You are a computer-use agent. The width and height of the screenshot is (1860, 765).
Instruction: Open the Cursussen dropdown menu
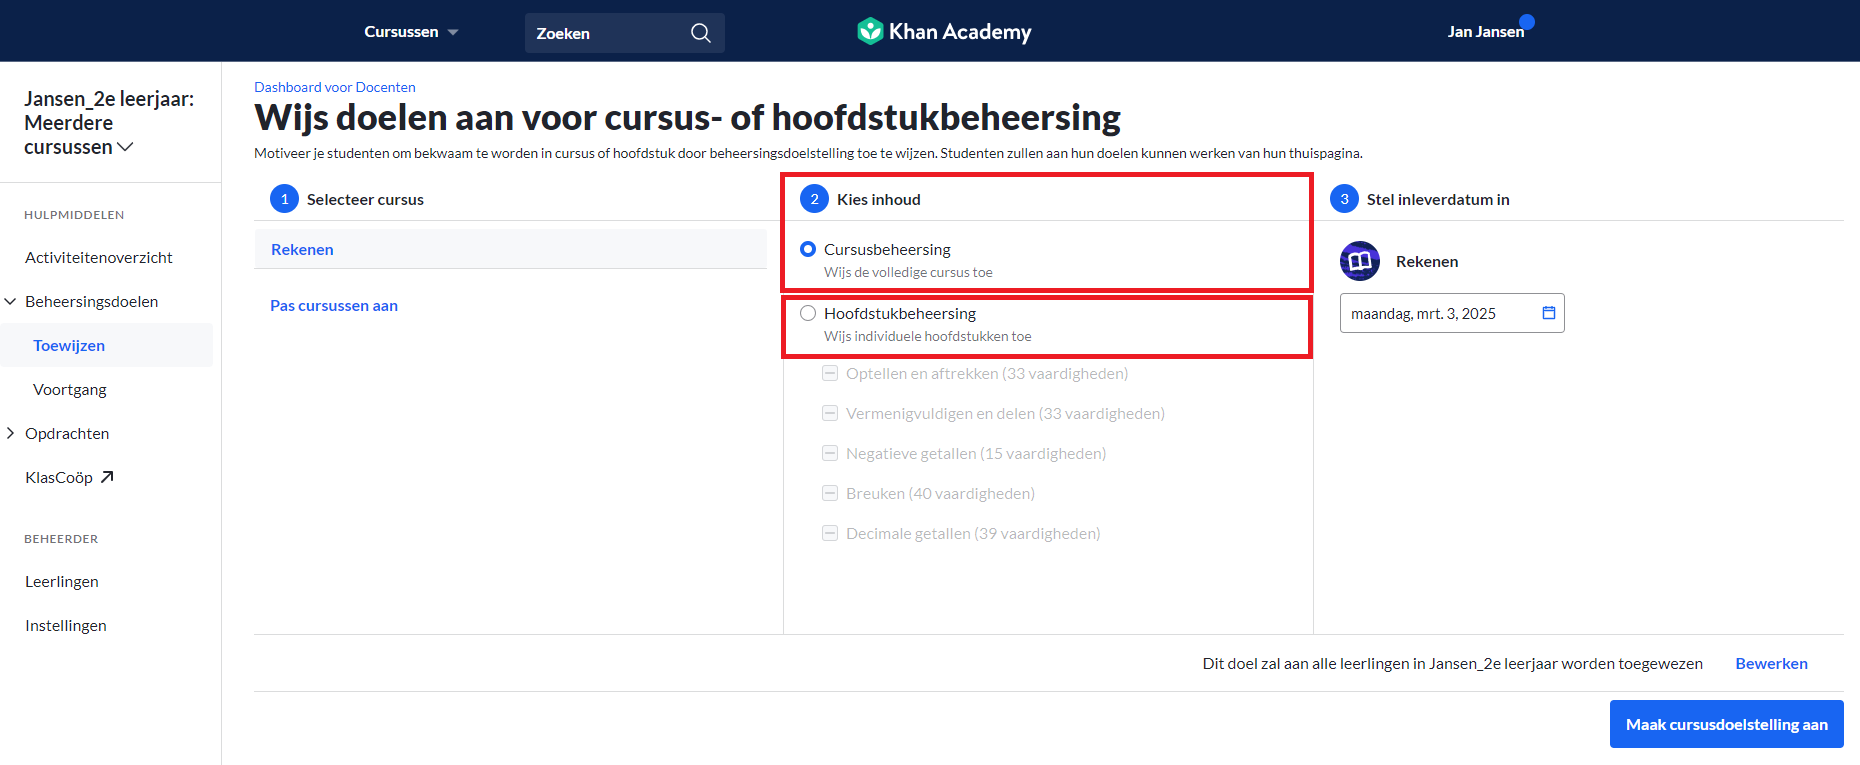coord(411,32)
